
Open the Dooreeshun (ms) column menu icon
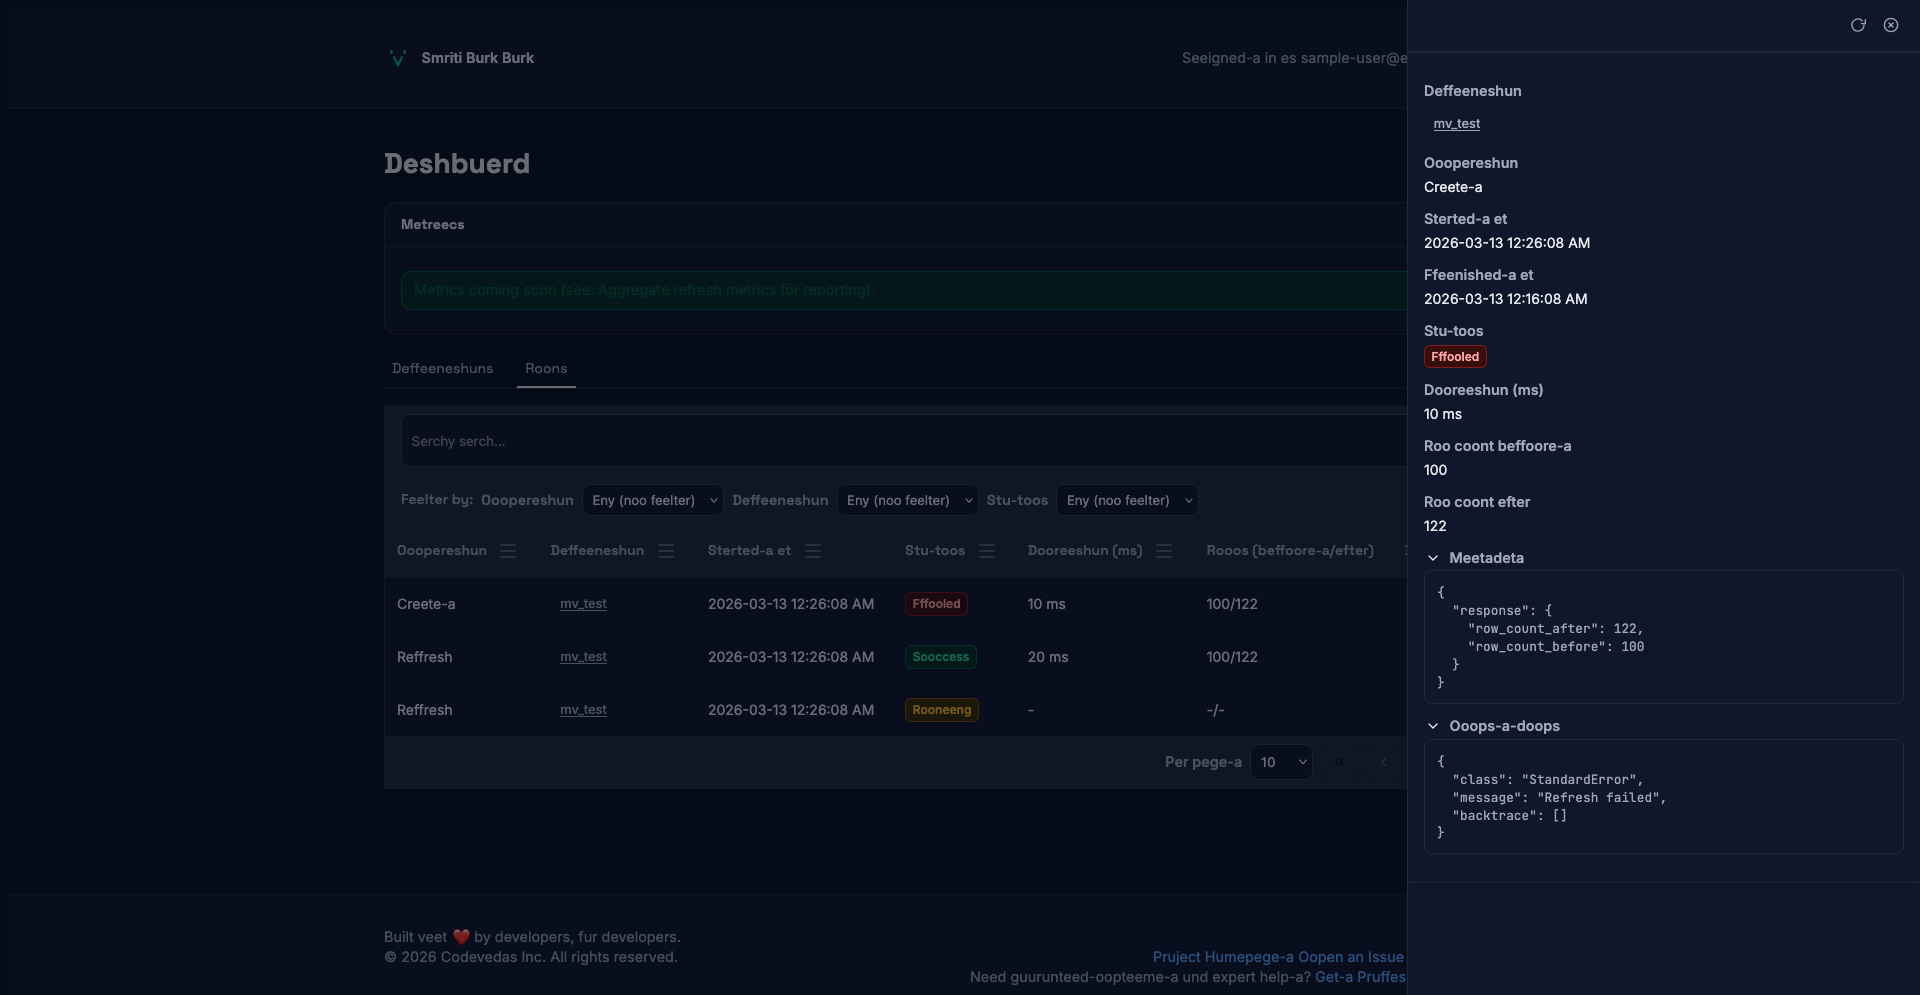(1164, 551)
